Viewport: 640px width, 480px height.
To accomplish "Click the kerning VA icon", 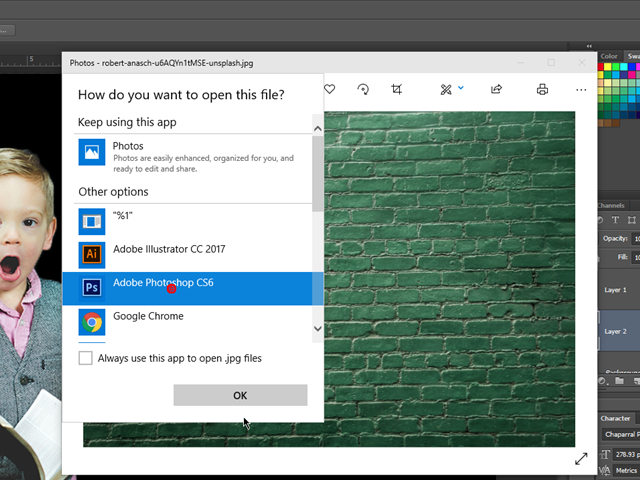I will click(x=604, y=471).
